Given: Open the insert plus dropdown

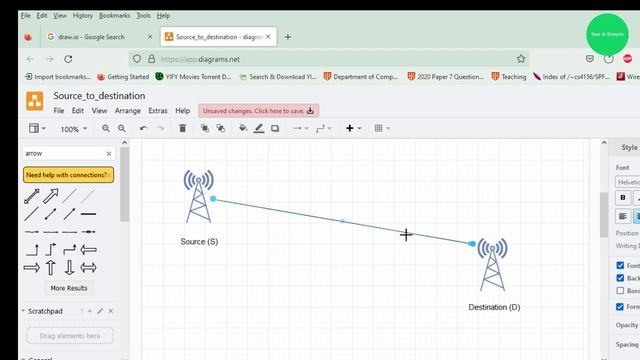Looking at the screenshot, I should 353,129.
